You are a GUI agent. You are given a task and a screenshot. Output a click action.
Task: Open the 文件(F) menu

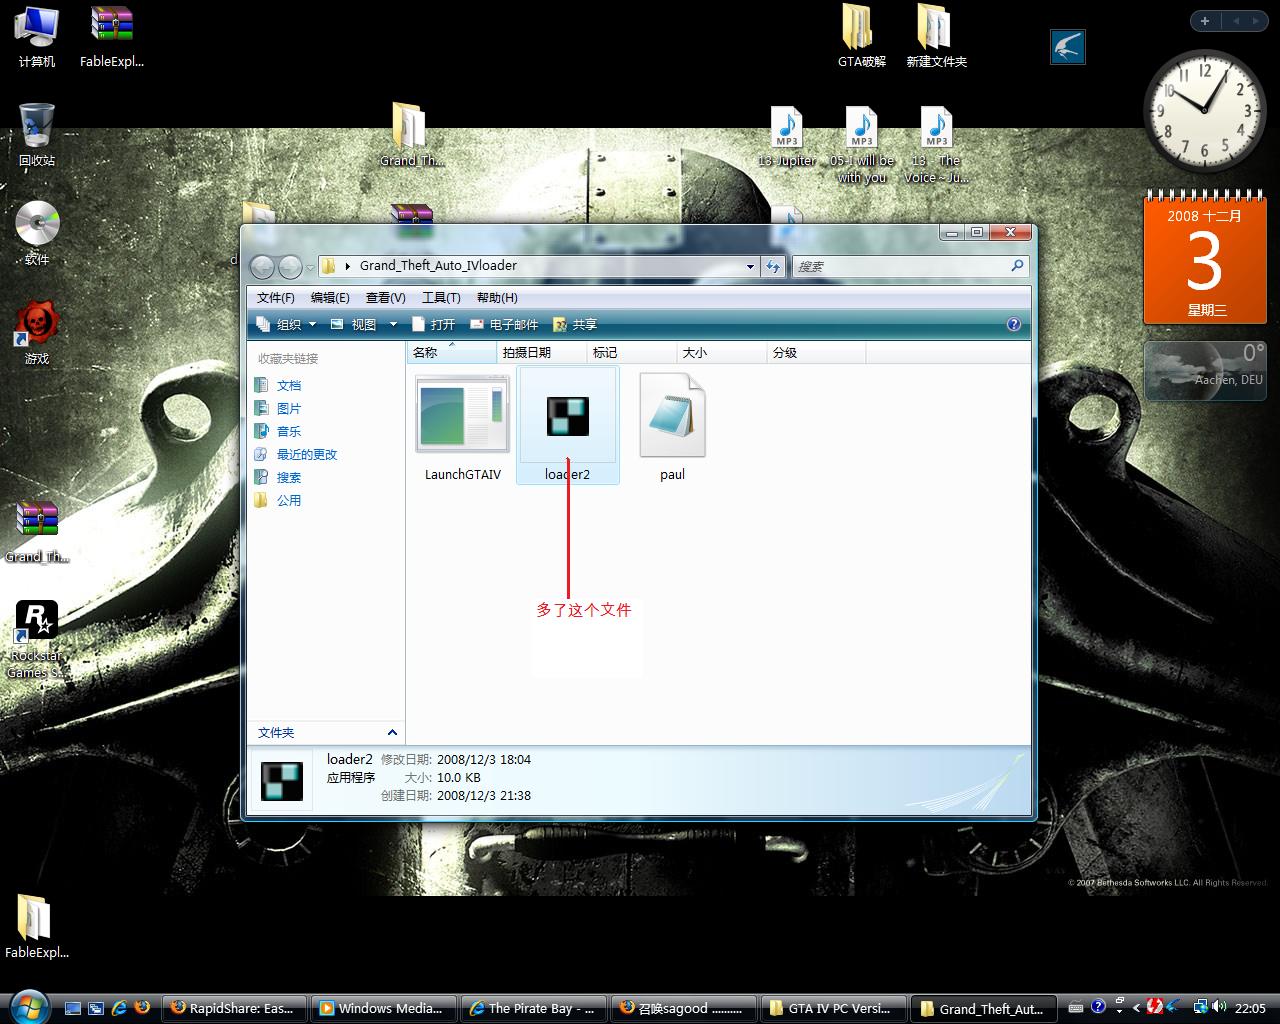pos(275,297)
